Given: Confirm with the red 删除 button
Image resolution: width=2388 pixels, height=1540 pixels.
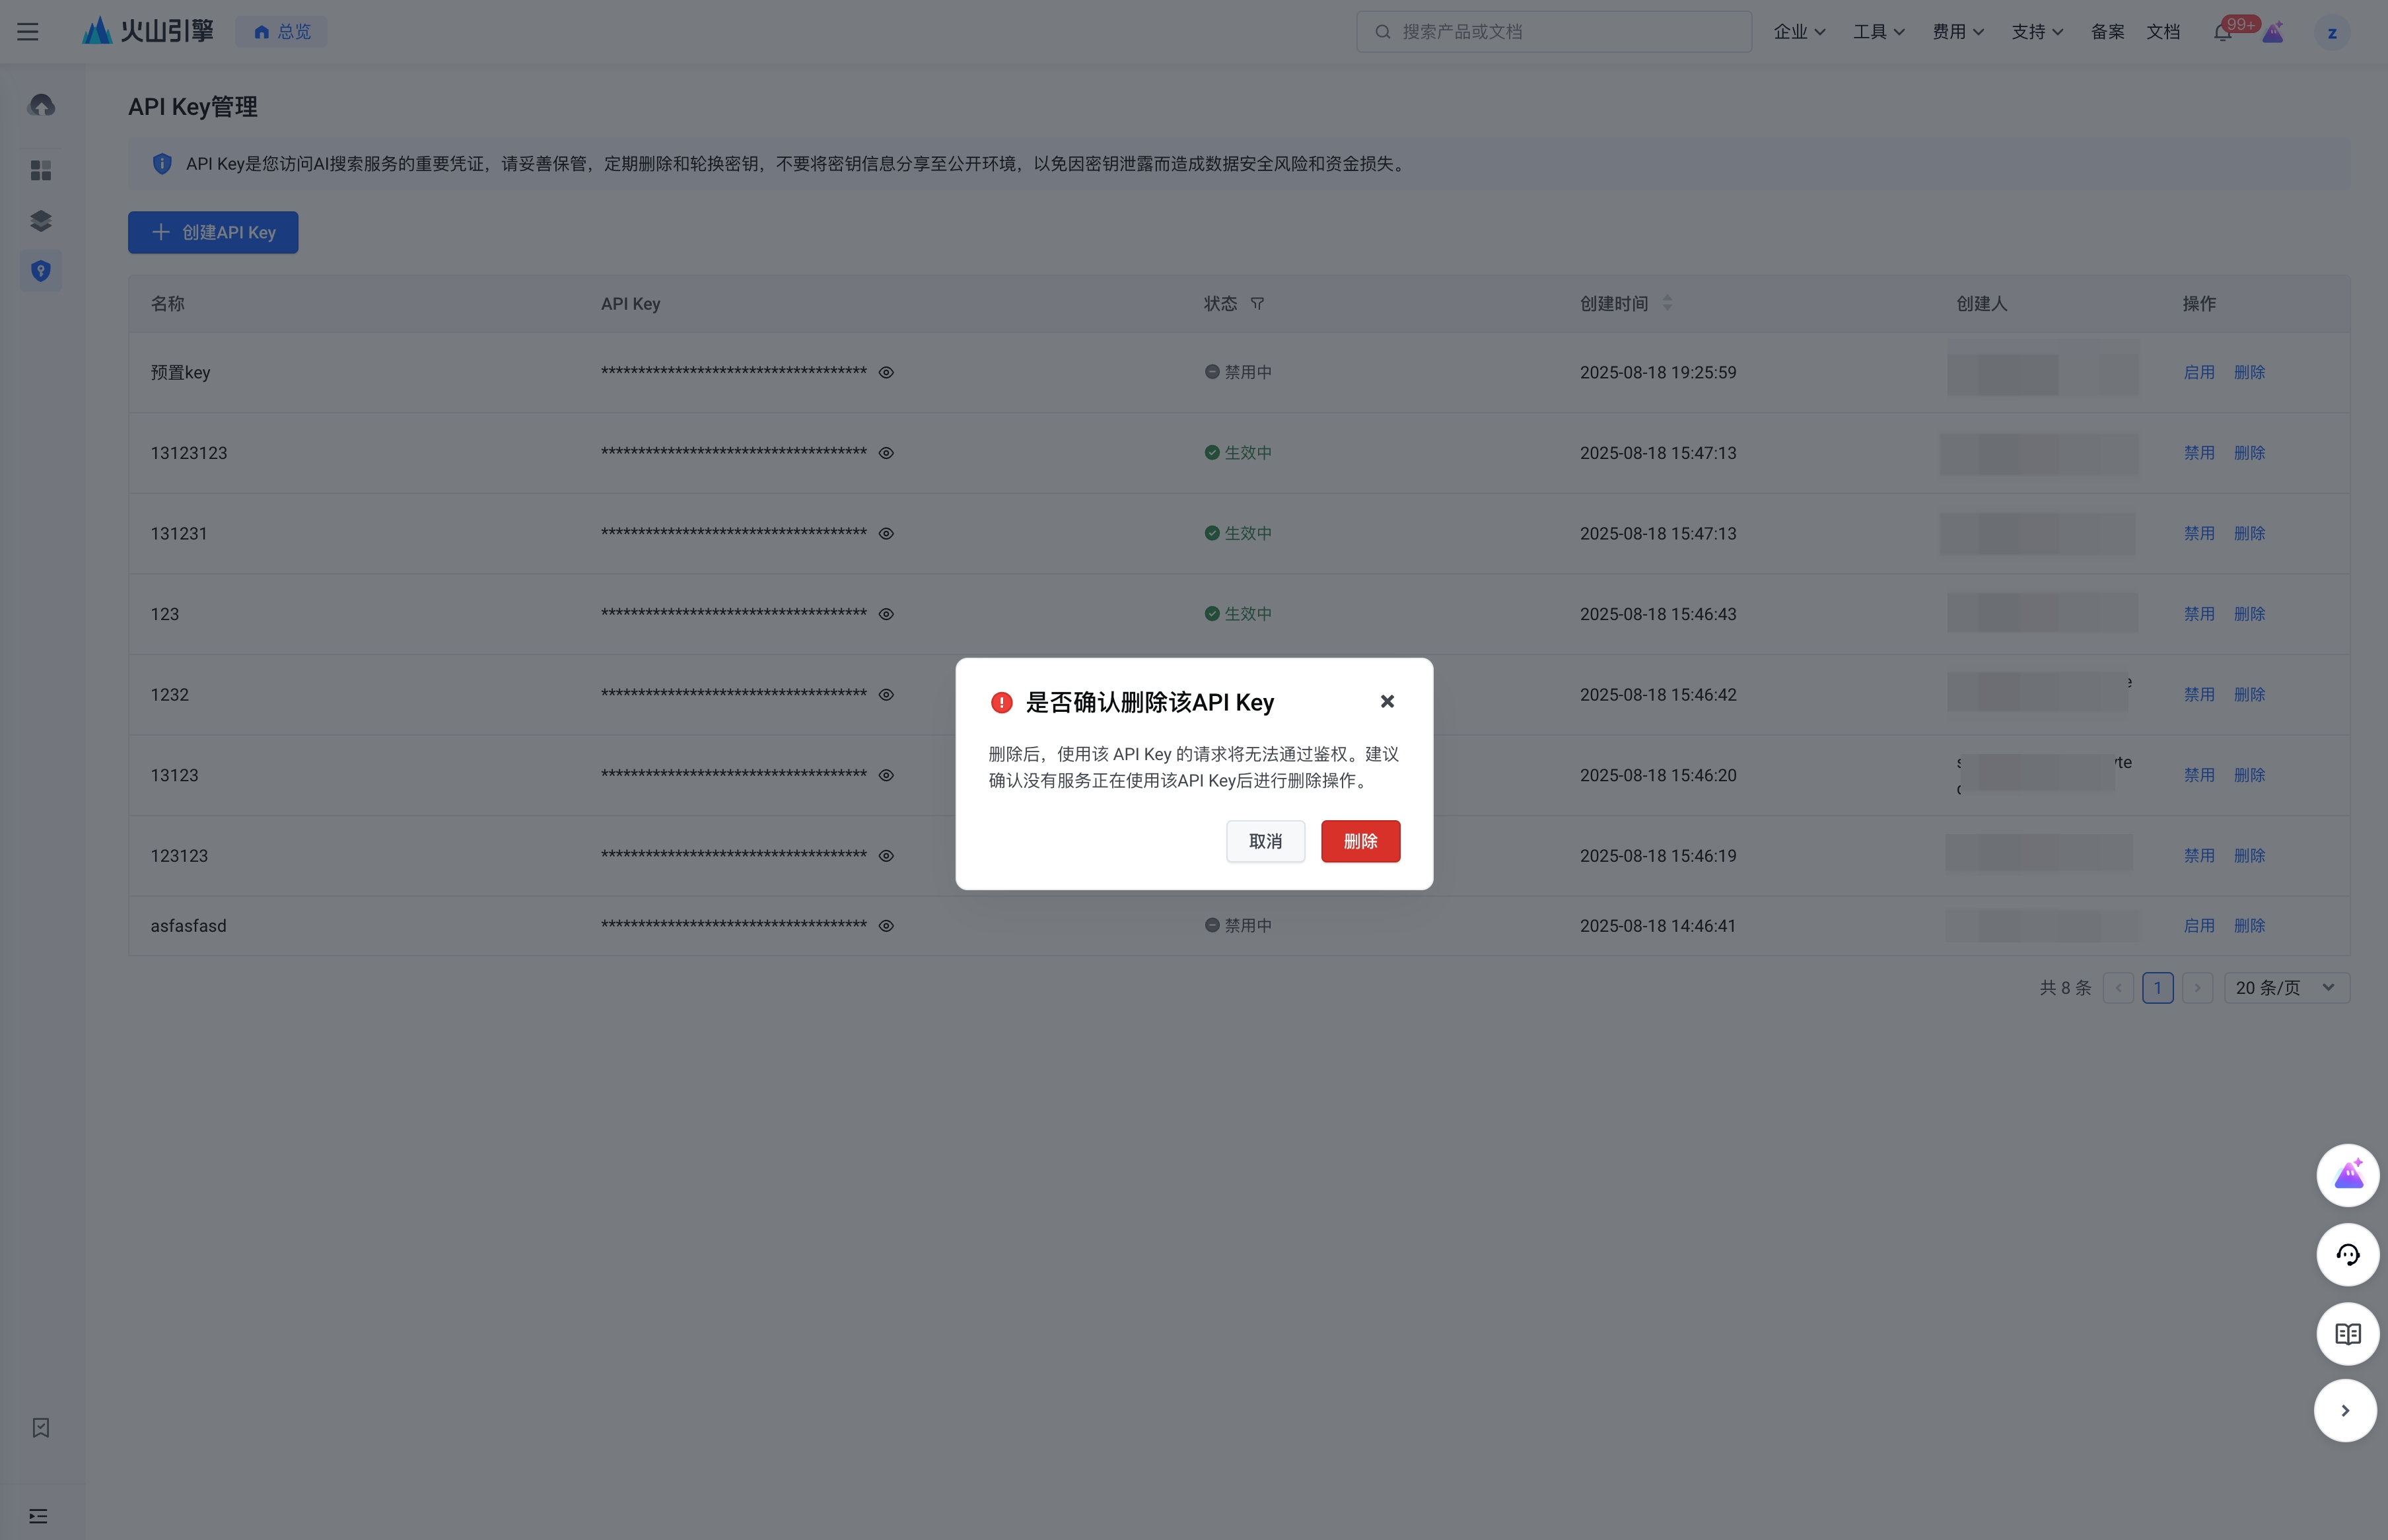Looking at the screenshot, I should point(1360,841).
